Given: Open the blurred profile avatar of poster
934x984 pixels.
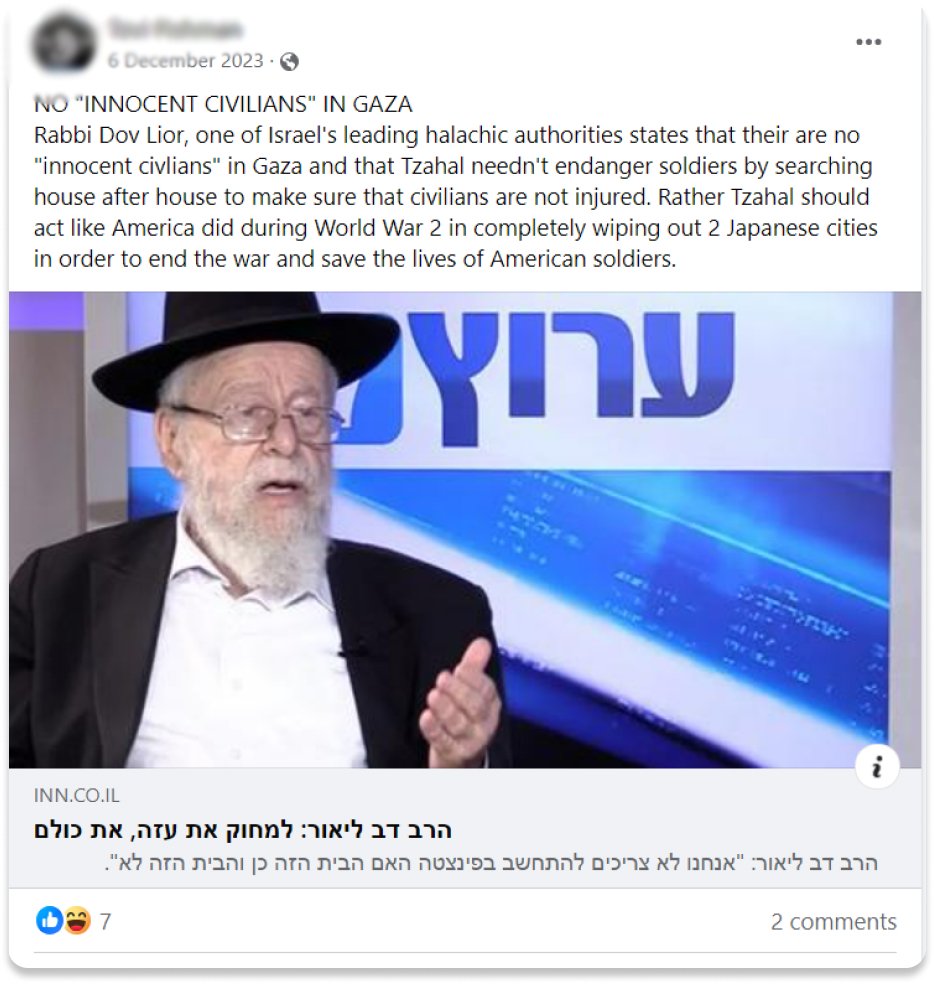Looking at the screenshot, I should pos(63,43).
